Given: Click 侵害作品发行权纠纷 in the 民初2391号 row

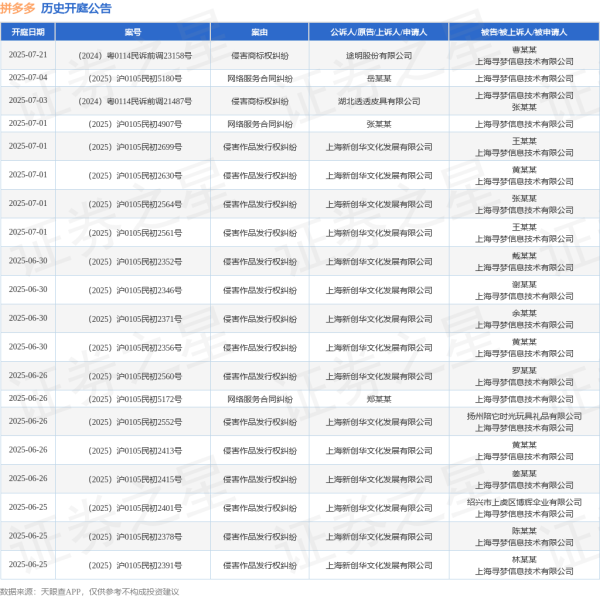Looking at the screenshot, I should click(259, 566).
